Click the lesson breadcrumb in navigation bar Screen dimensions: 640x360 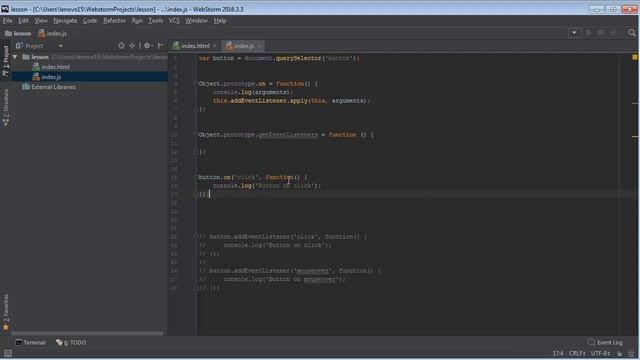click(x=18, y=33)
